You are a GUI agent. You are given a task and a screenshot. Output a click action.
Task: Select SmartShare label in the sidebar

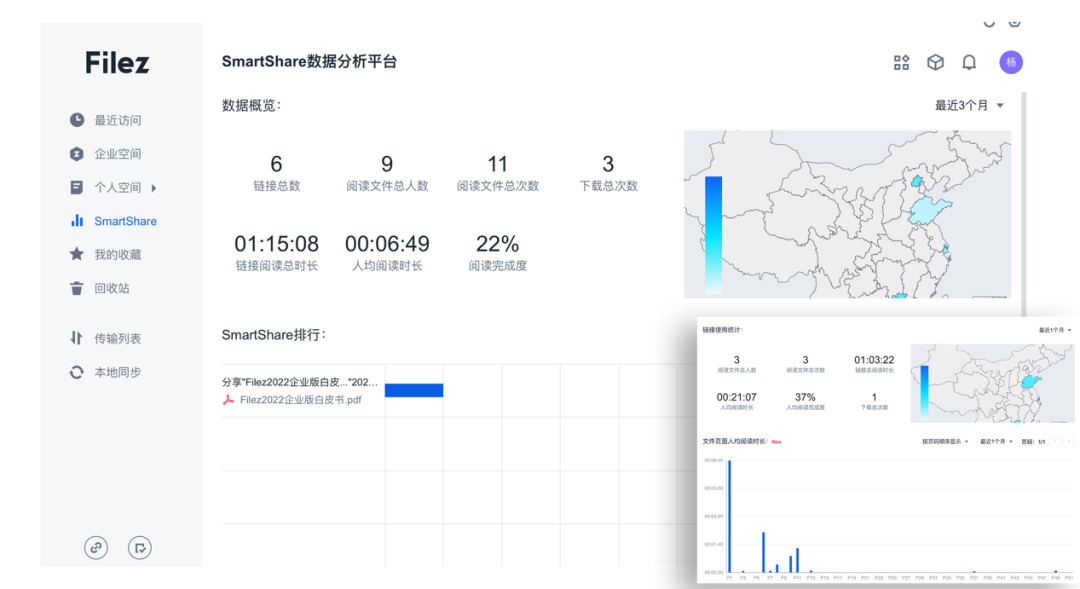coord(125,221)
